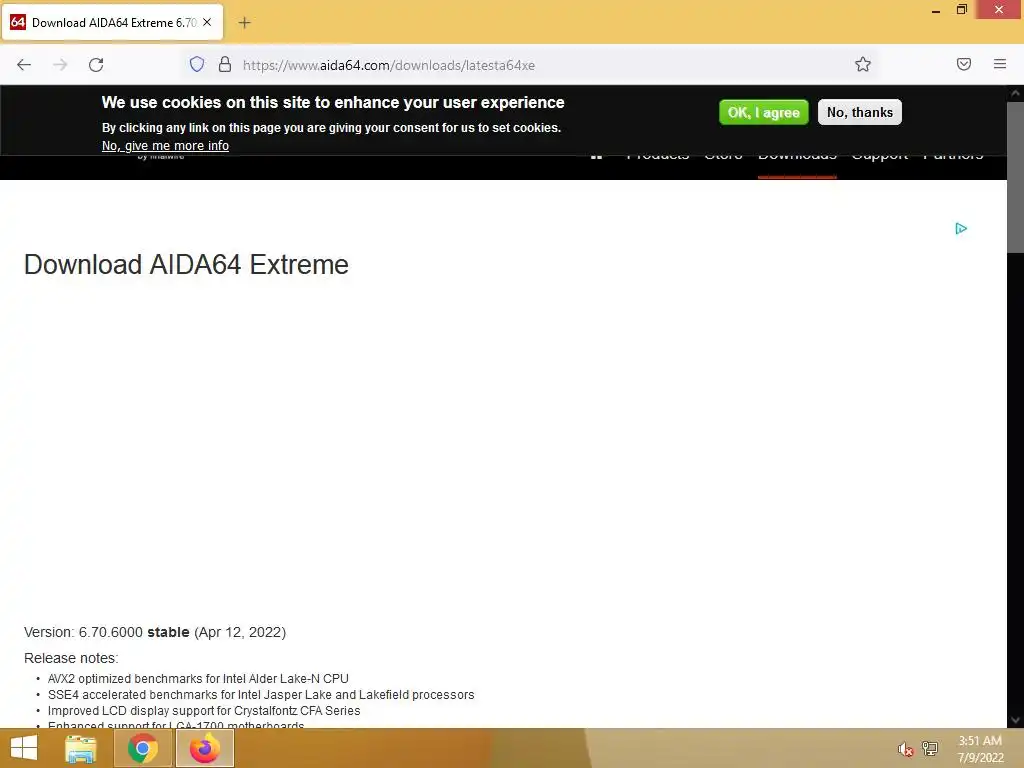Click AVX2 optimized benchmarks release note
The image size is (1024, 768).
click(x=198, y=679)
